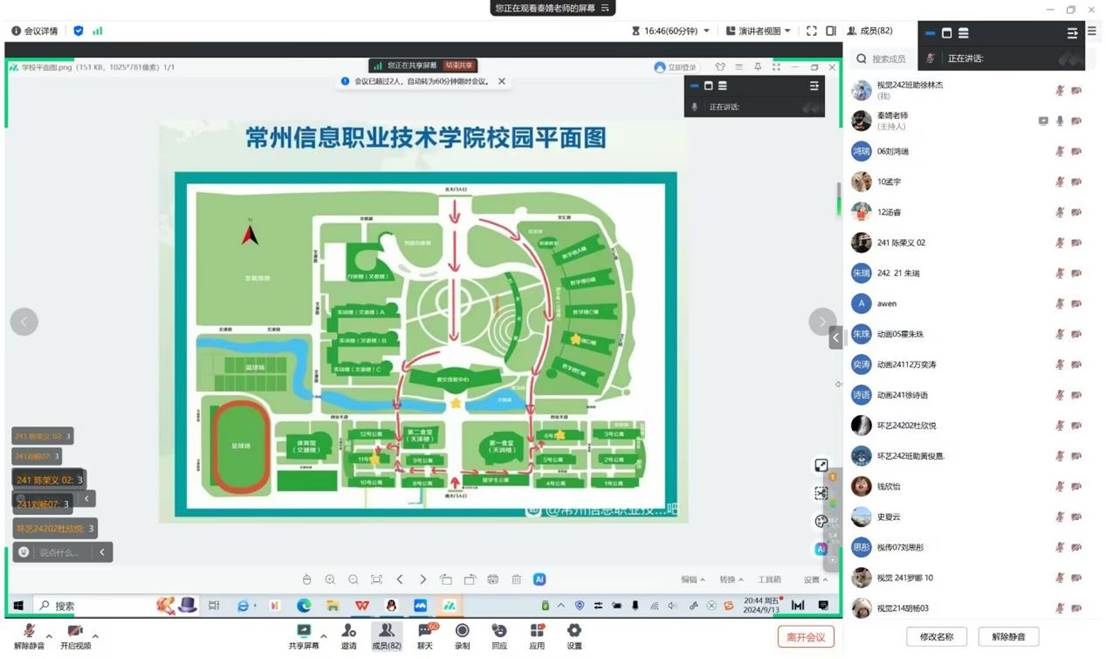The height and width of the screenshot is (659, 1106).
Task: Select member 242 21 朱瑞 in list
Action: point(966,273)
